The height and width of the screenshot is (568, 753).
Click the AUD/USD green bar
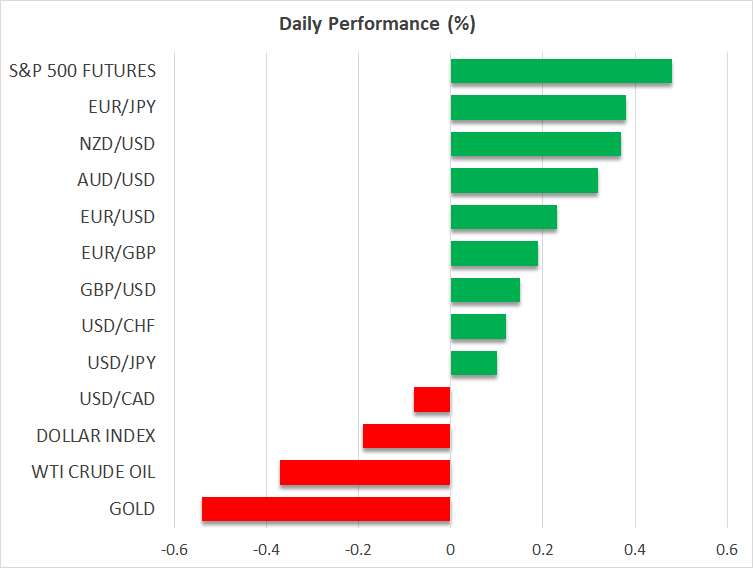click(524, 180)
